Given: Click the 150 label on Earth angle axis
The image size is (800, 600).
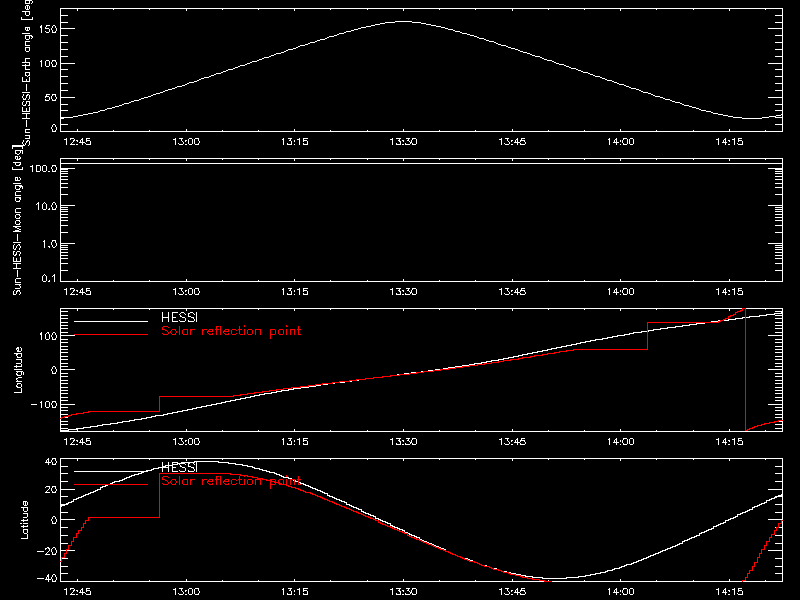Looking at the screenshot, I should tap(47, 29).
